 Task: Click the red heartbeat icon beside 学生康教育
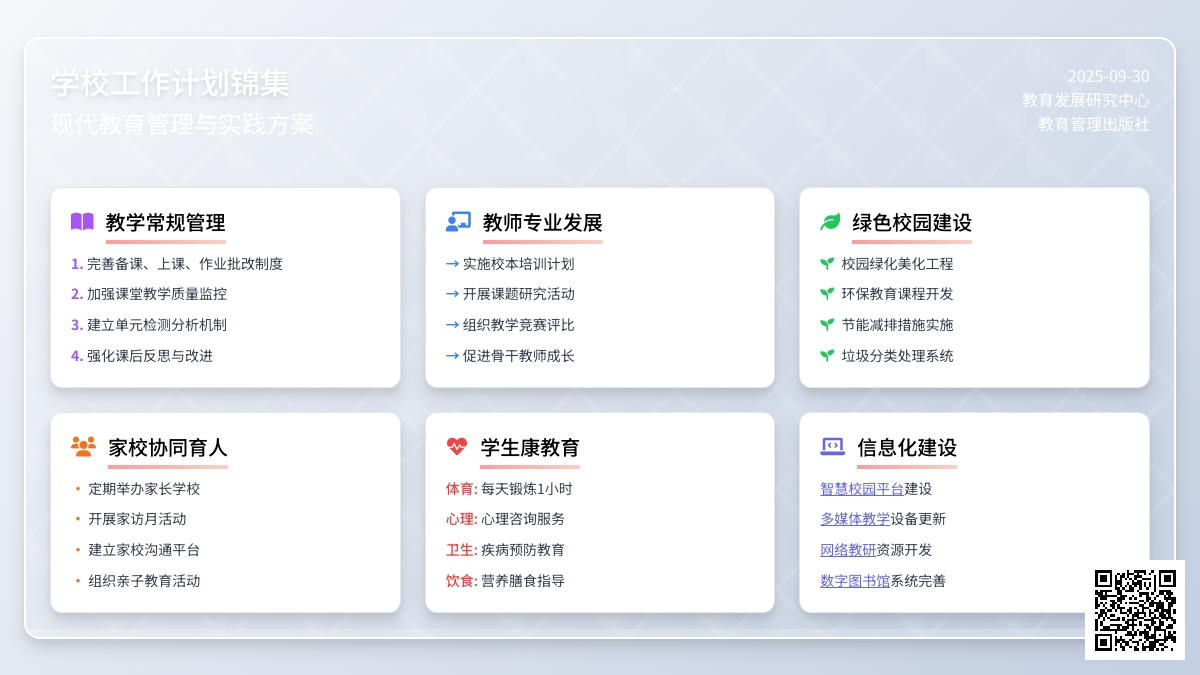point(457,447)
